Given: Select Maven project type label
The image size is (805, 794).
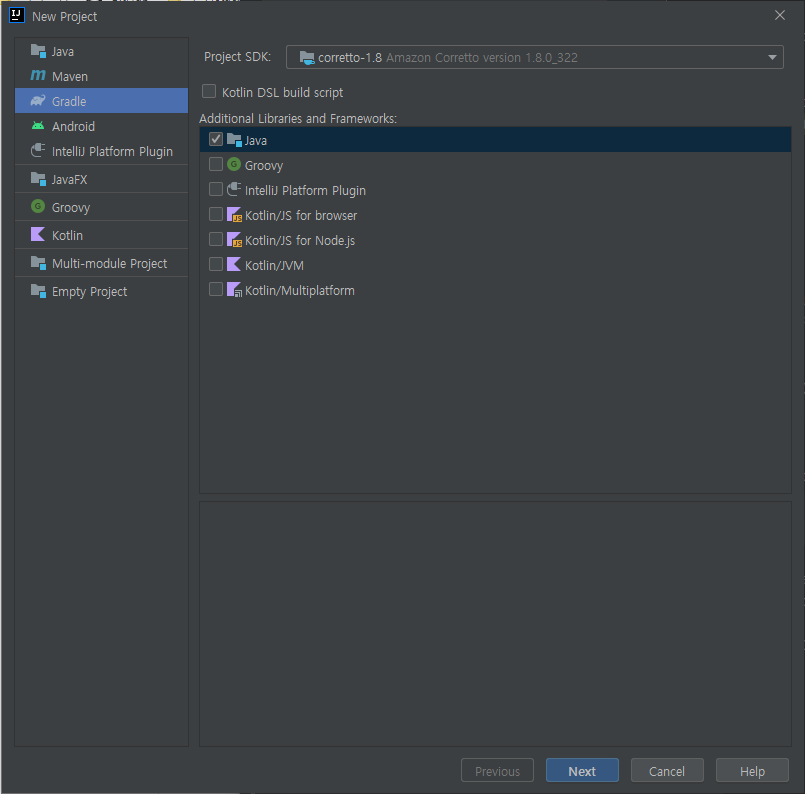Looking at the screenshot, I should pyautogui.click(x=70, y=77).
